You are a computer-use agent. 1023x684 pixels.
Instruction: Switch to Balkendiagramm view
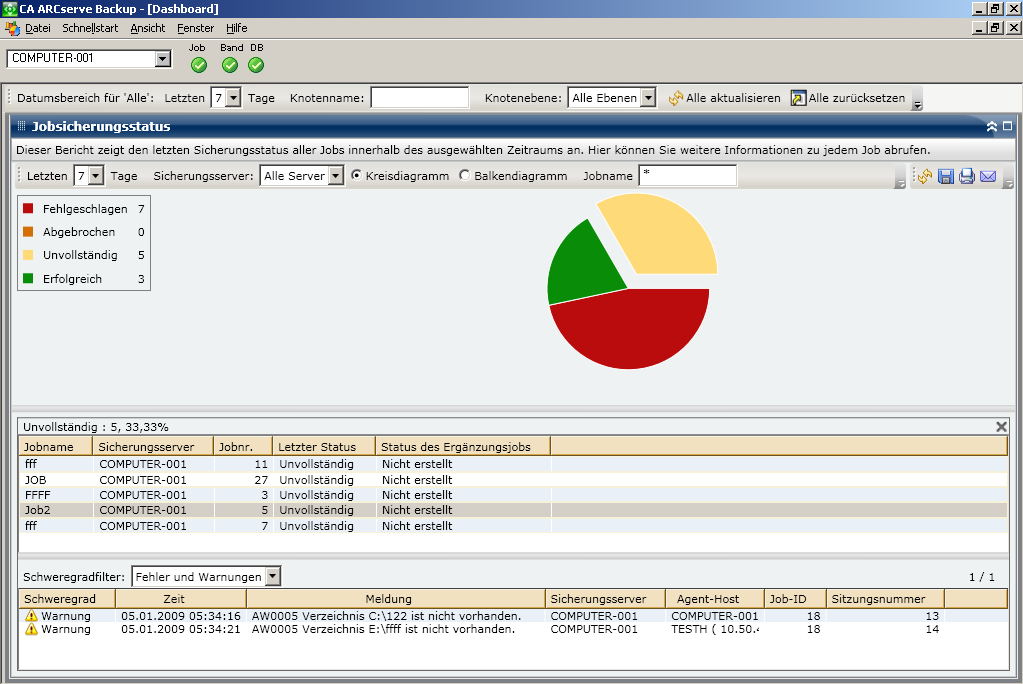tap(464, 176)
